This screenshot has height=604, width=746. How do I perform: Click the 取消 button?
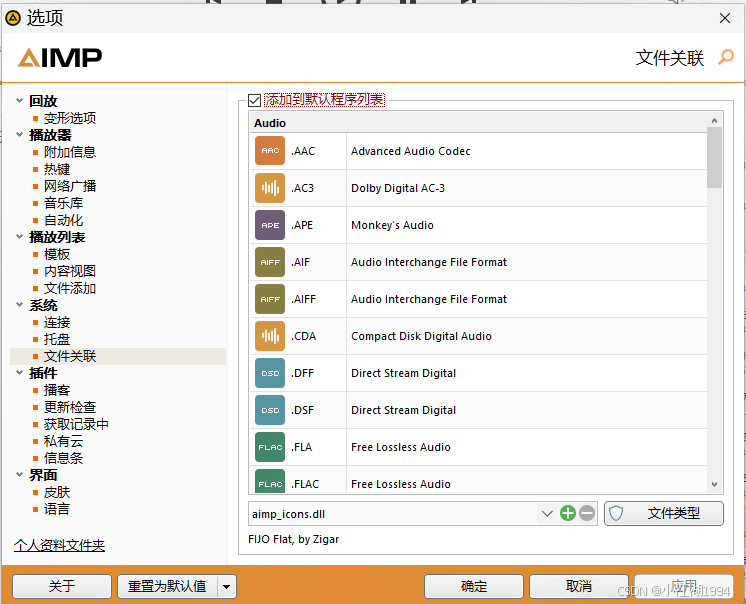(x=579, y=586)
